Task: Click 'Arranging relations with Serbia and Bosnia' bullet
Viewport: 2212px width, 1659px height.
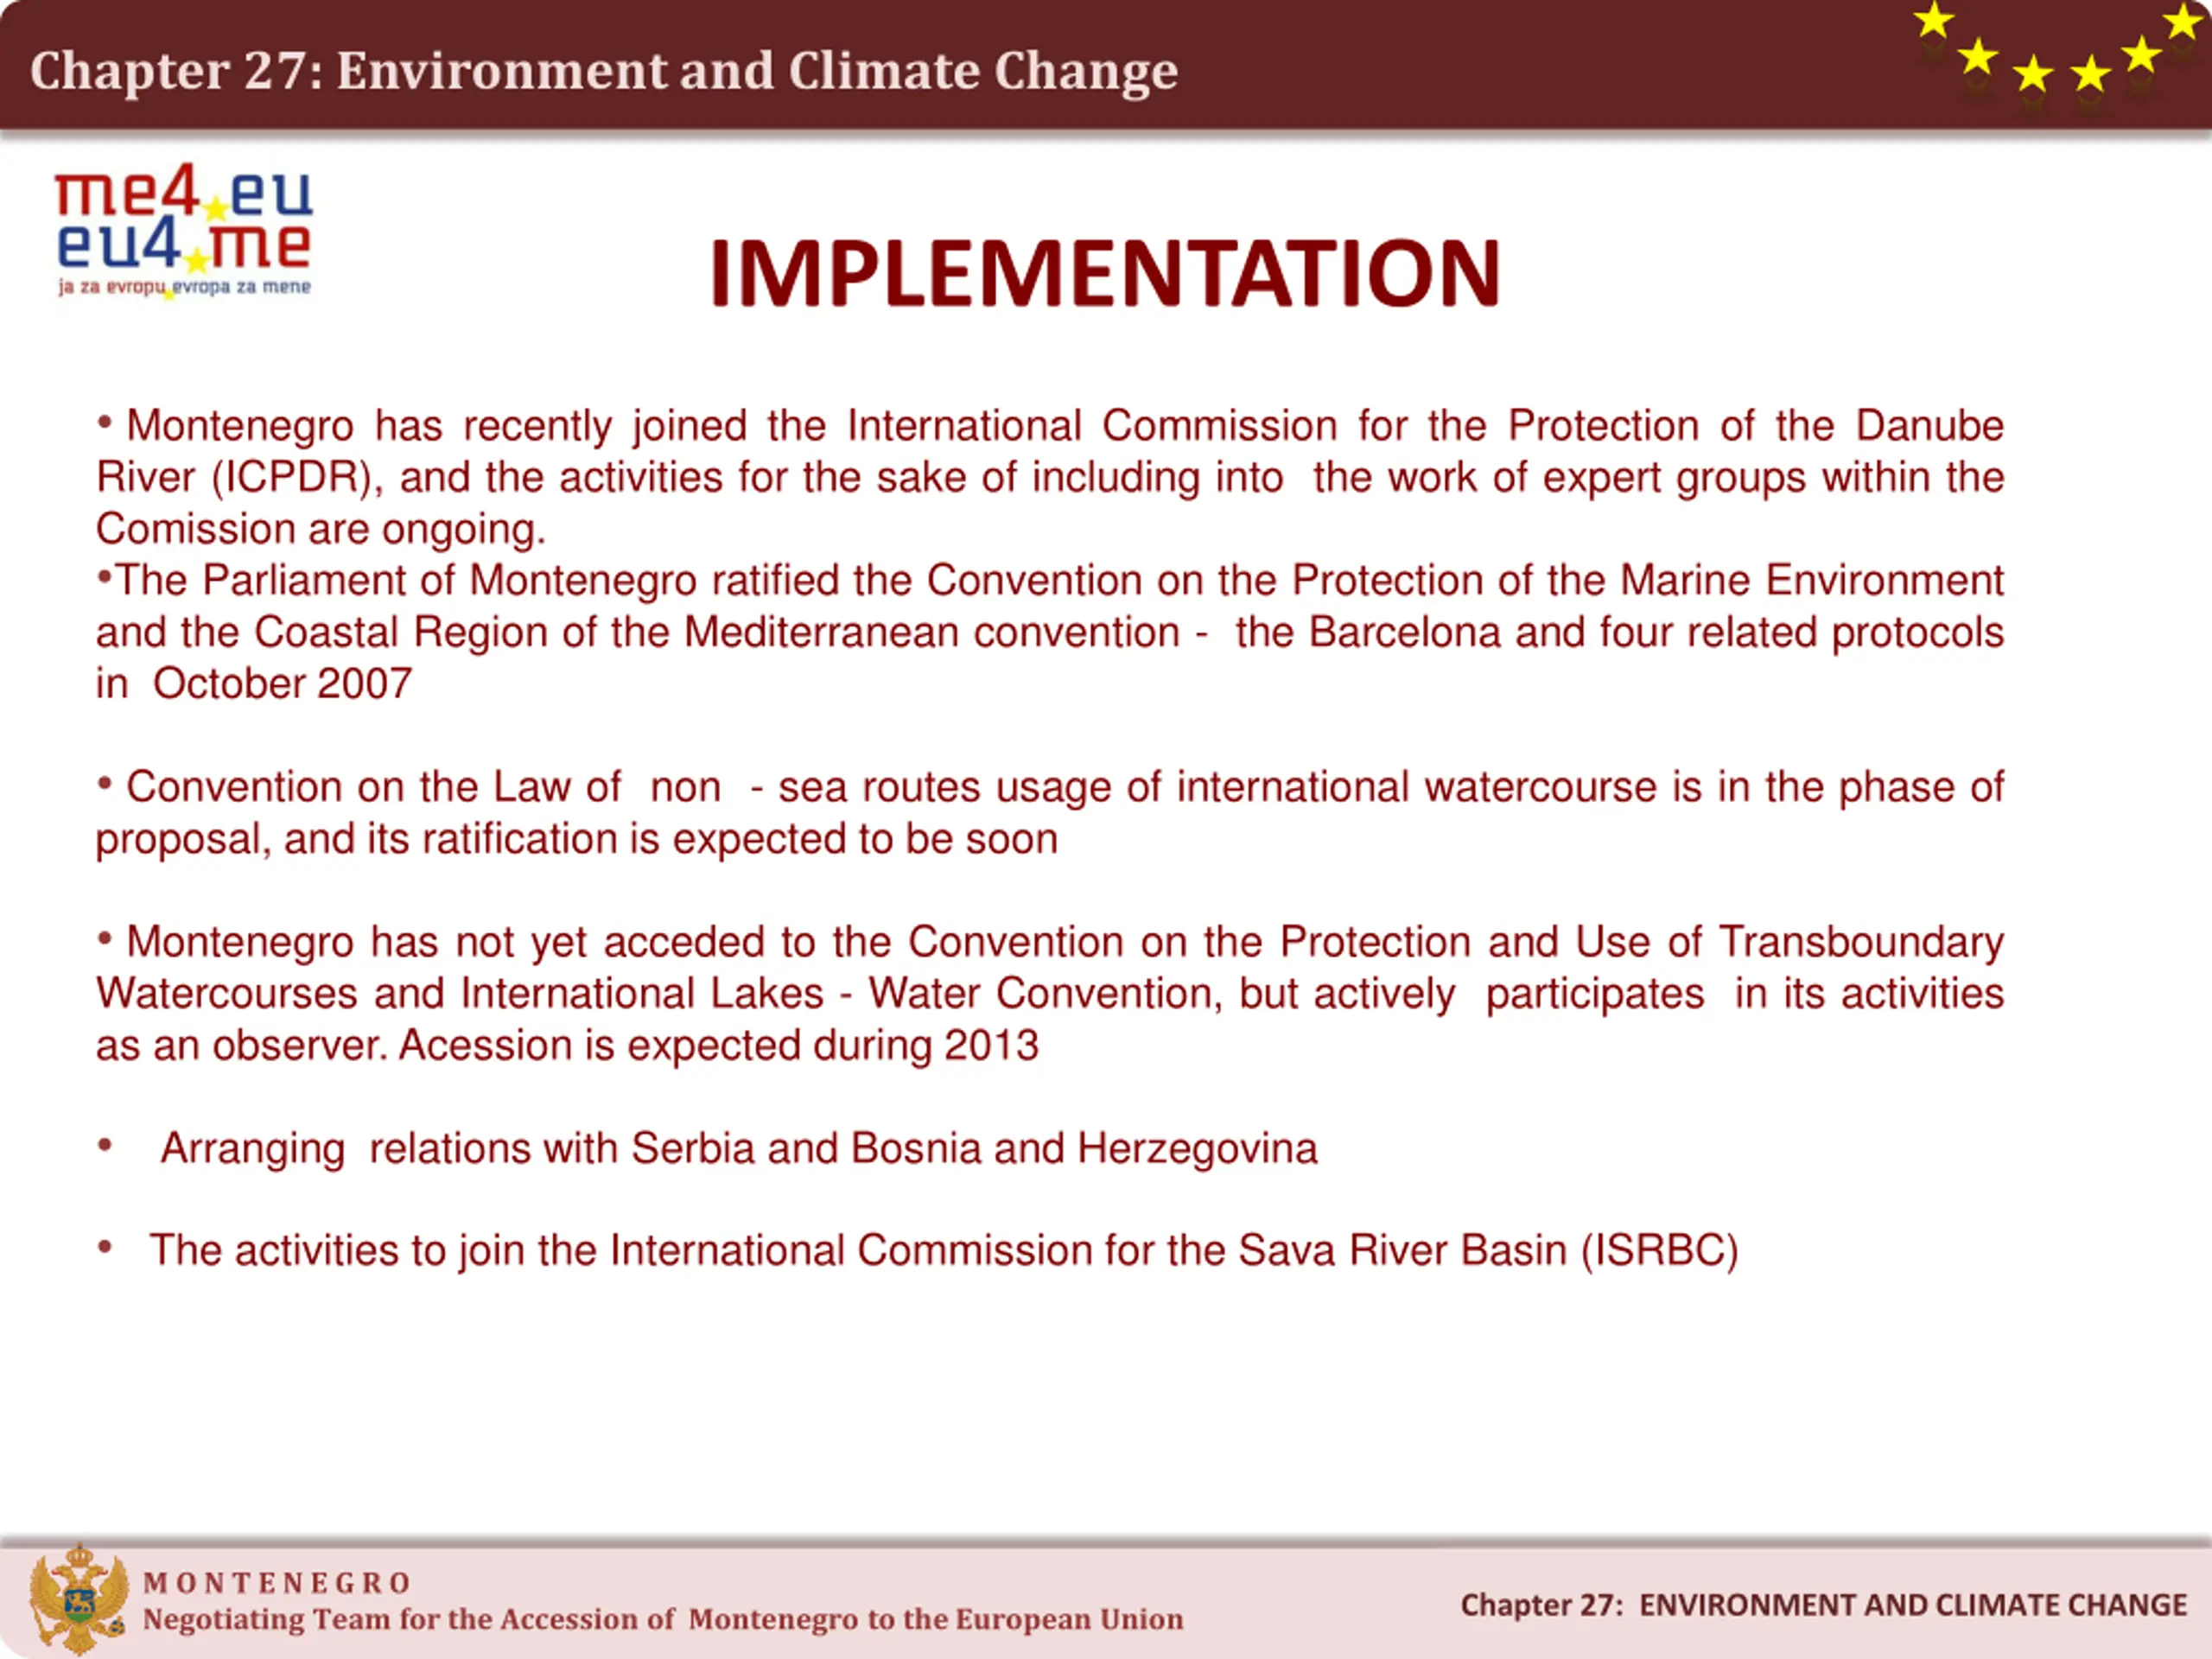Action: pyautogui.click(x=707, y=1149)
